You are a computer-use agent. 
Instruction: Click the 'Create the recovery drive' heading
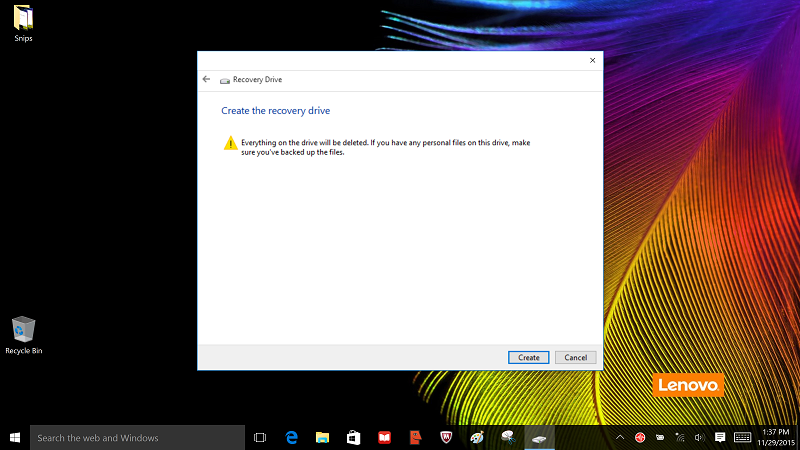(x=276, y=111)
